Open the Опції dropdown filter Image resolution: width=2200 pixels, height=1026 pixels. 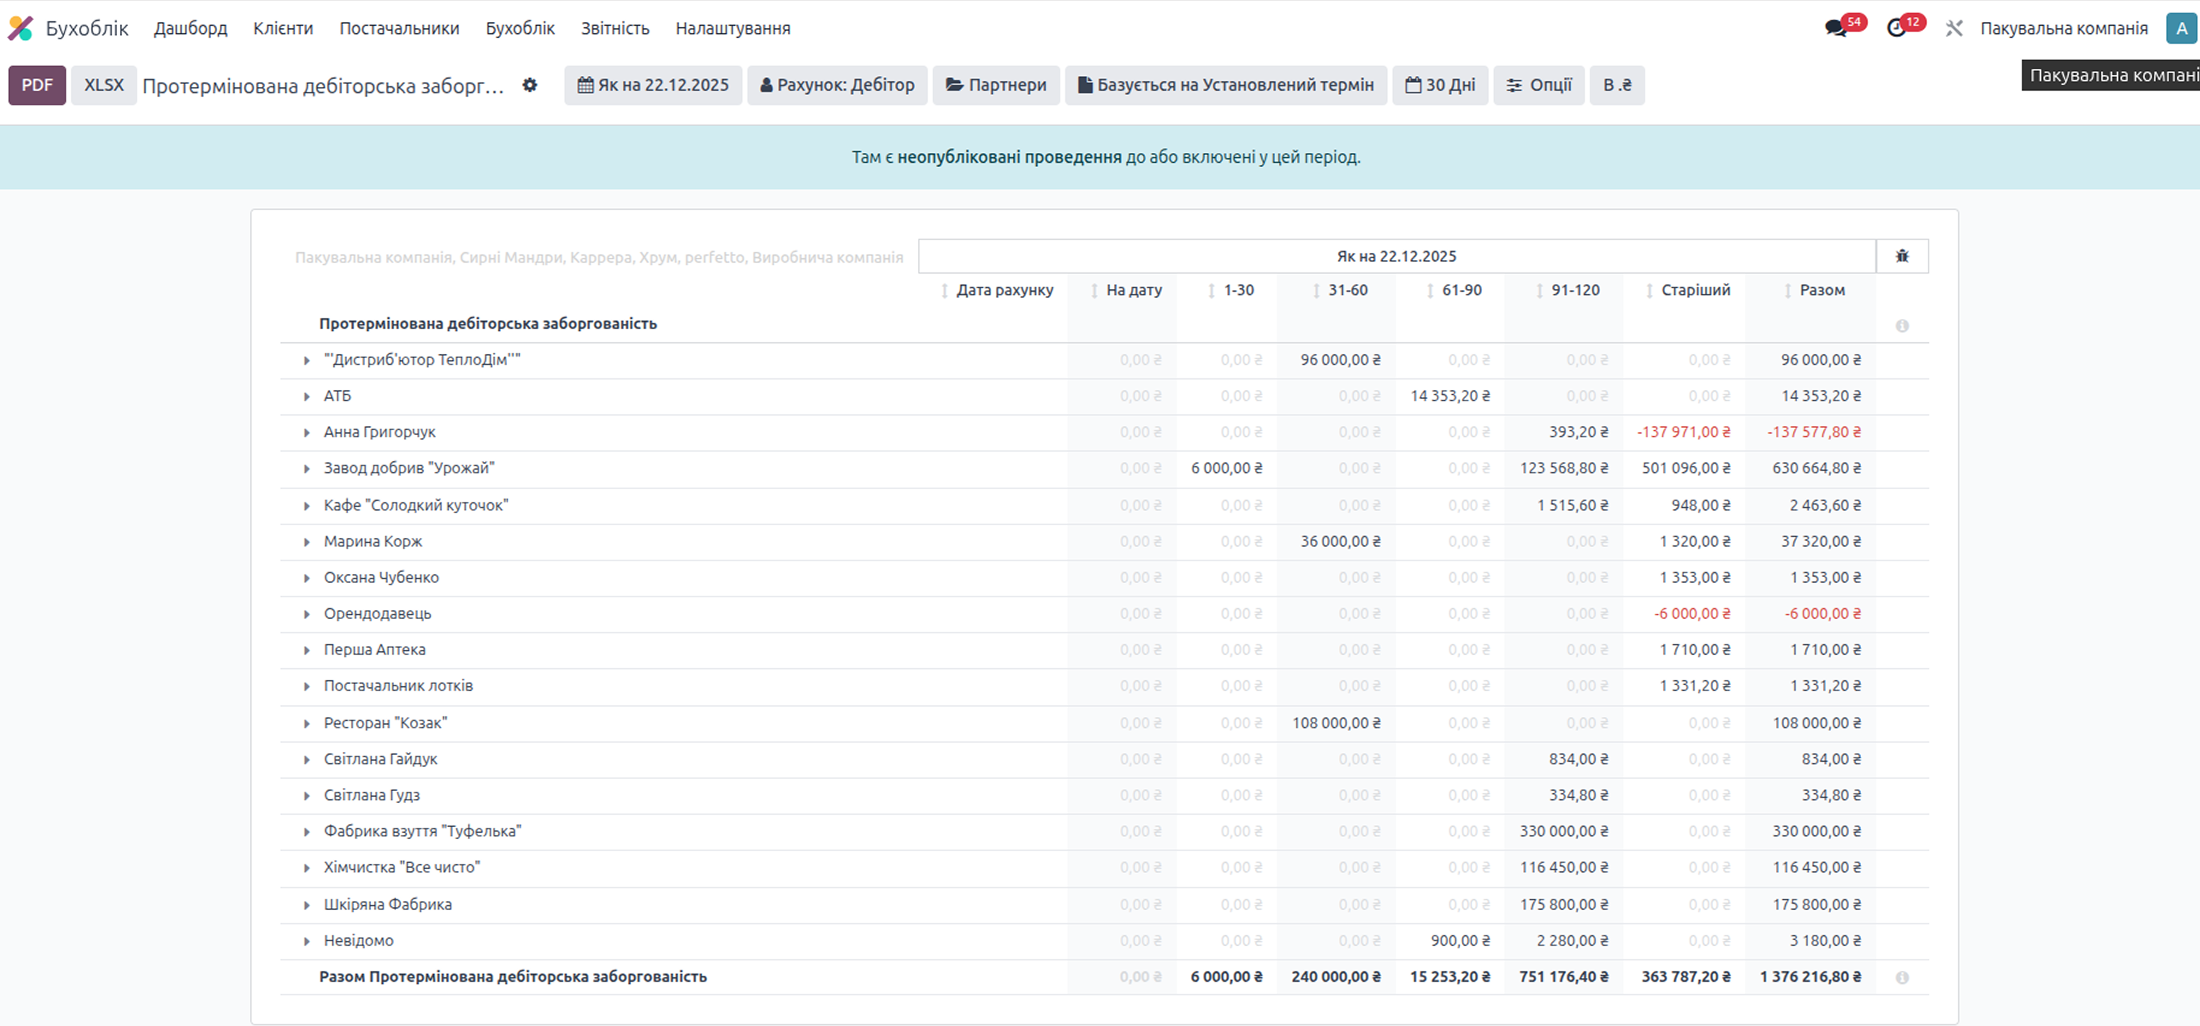(x=1539, y=85)
